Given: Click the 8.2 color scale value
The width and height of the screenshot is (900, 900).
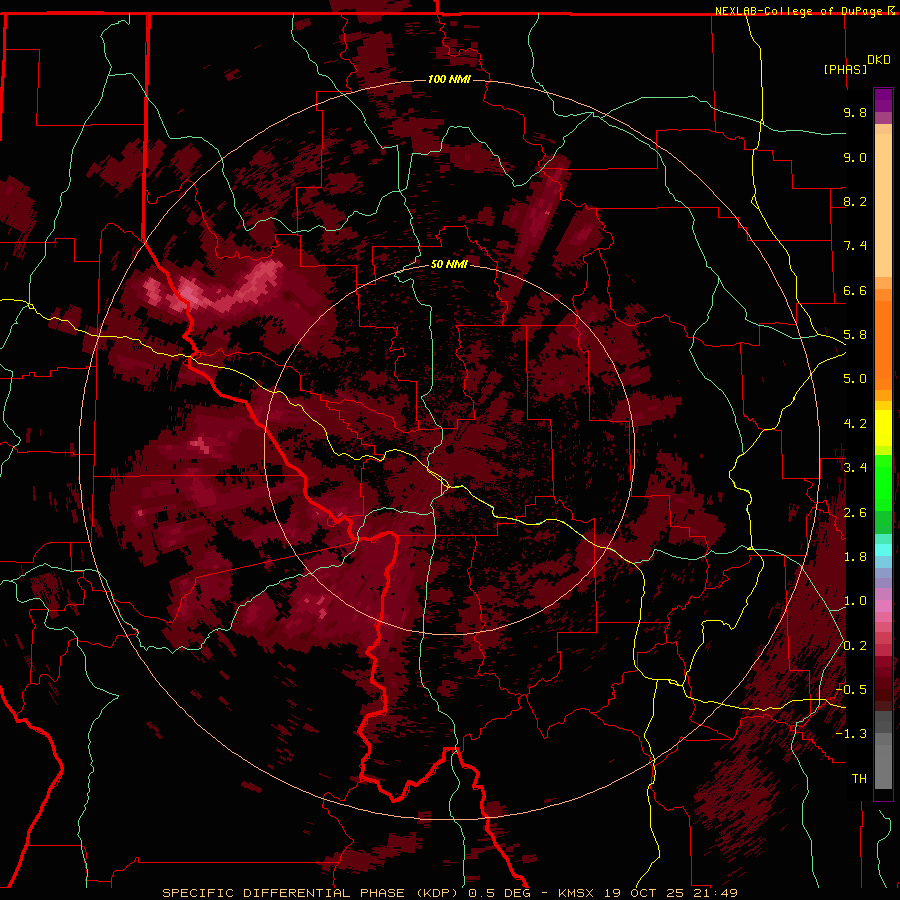Looking at the screenshot, I should 855,201.
